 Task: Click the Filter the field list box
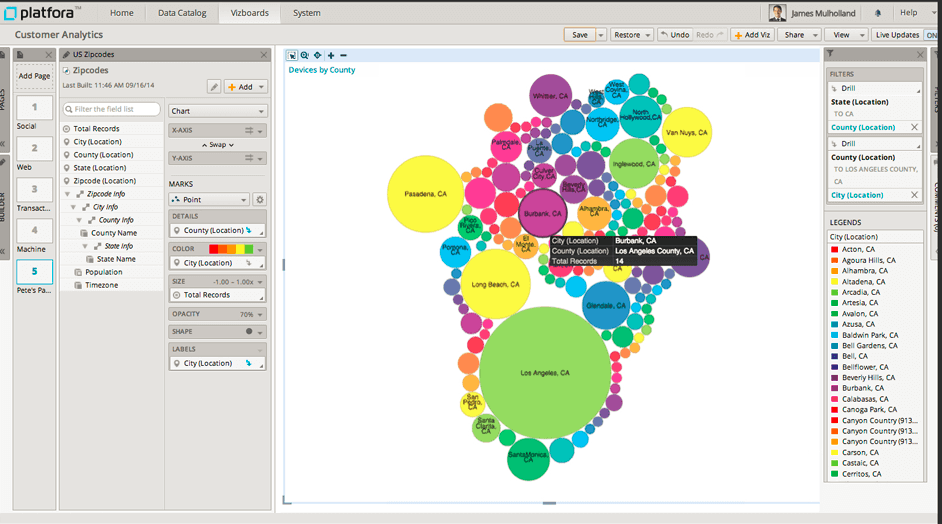111,109
